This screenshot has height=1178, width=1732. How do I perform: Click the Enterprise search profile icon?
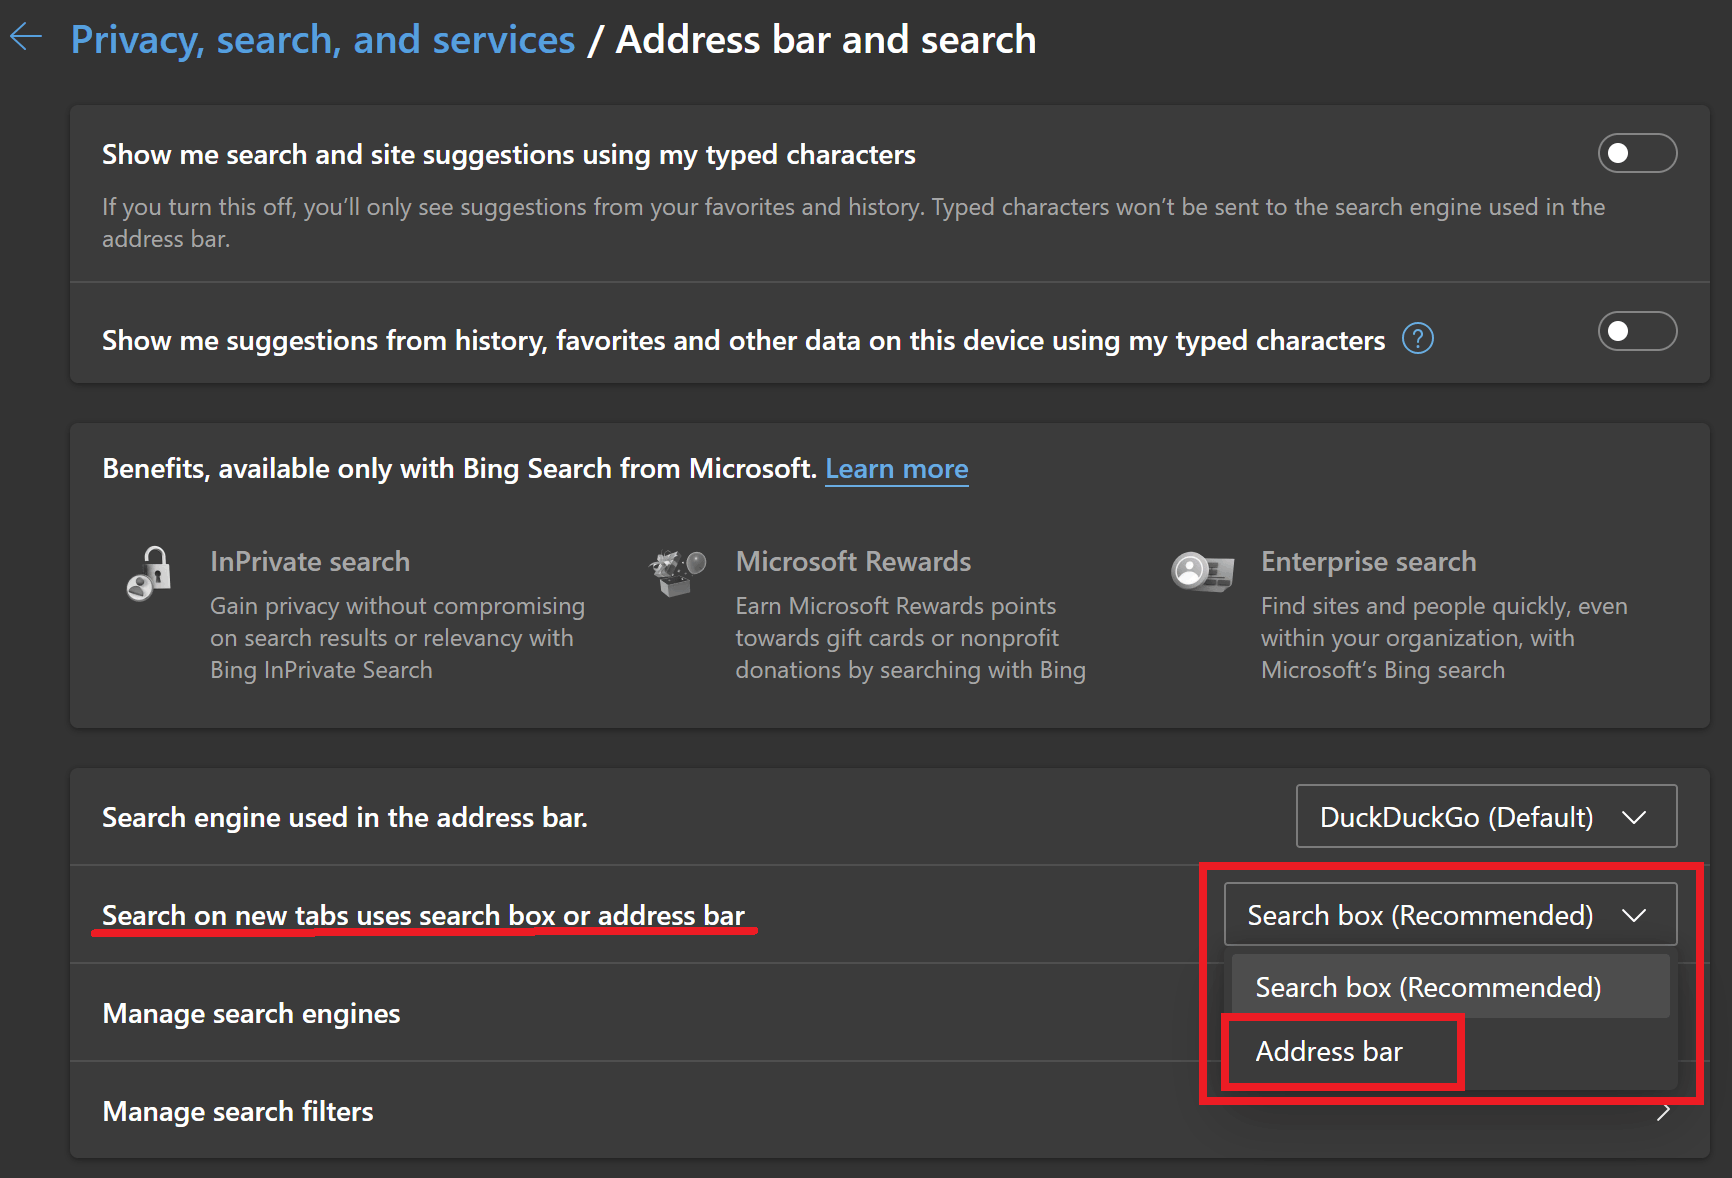click(1201, 571)
